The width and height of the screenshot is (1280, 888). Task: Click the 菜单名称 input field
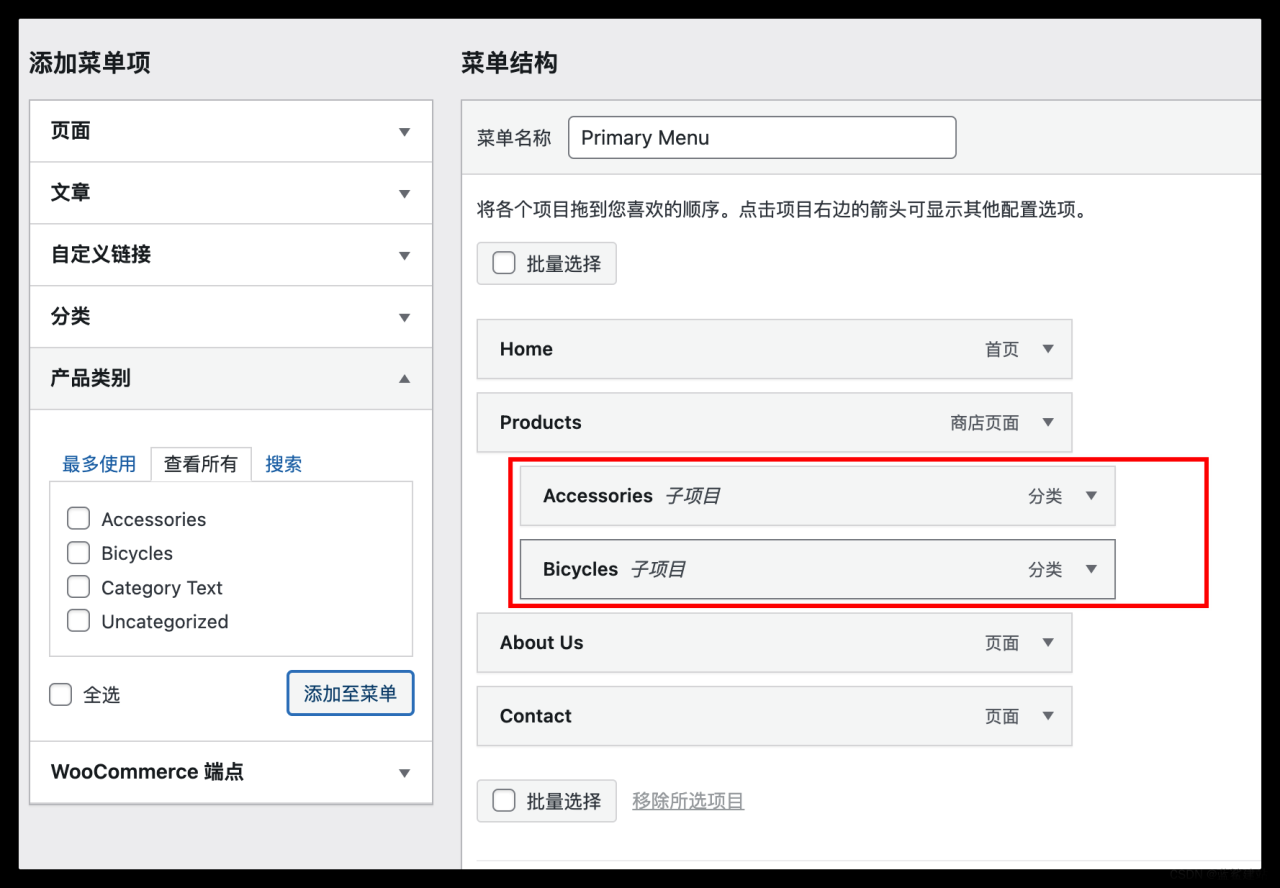coord(761,138)
